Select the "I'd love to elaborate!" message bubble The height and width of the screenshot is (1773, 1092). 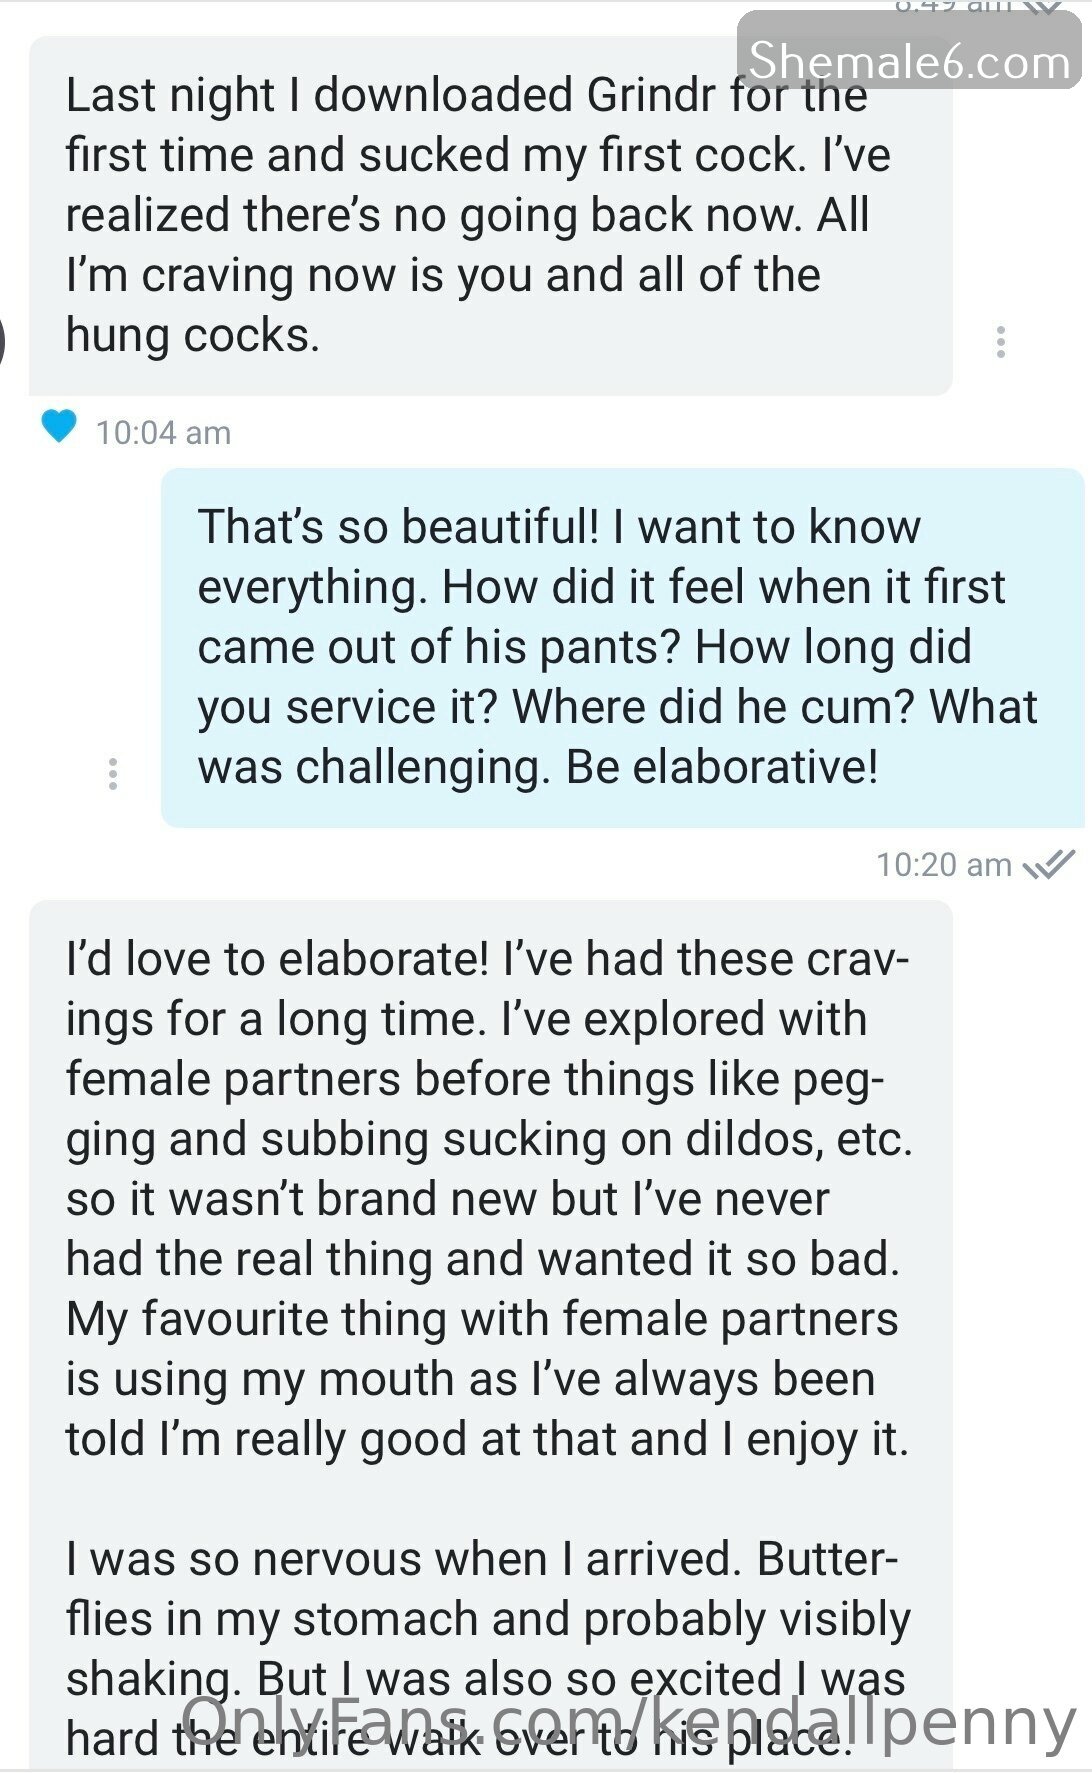click(490, 1335)
